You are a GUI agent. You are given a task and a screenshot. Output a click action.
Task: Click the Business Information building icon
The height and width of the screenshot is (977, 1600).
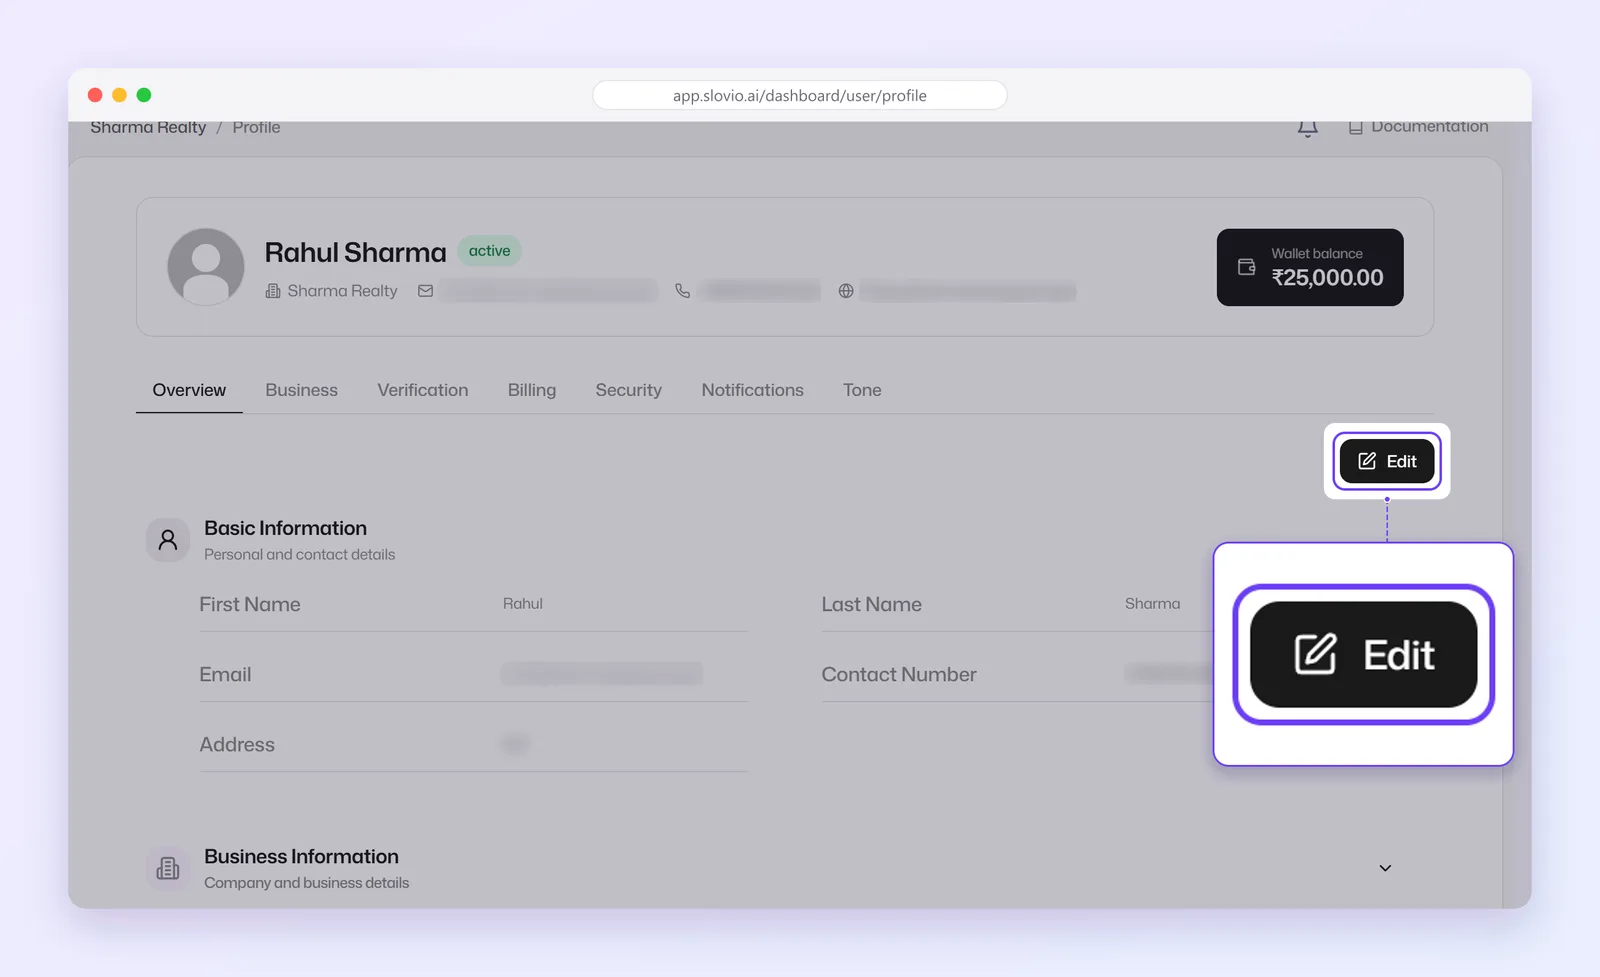pyautogui.click(x=168, y=868)
